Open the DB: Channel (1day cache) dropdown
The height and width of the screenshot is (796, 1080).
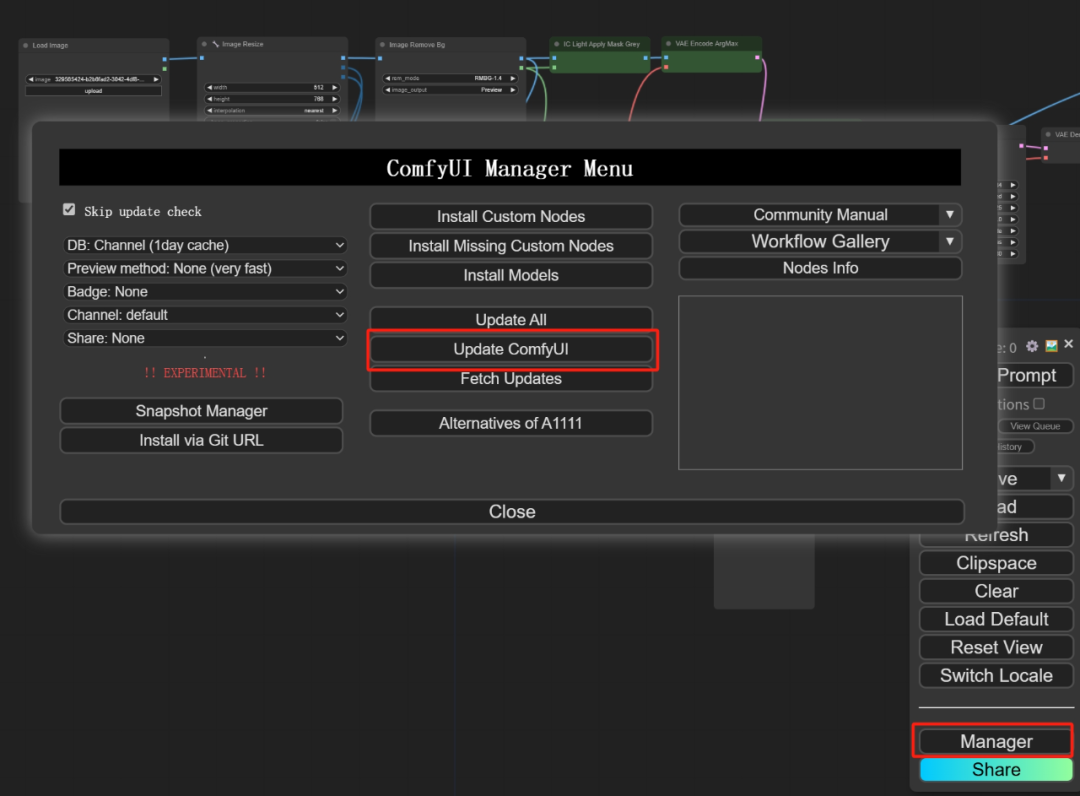(205, 245)
